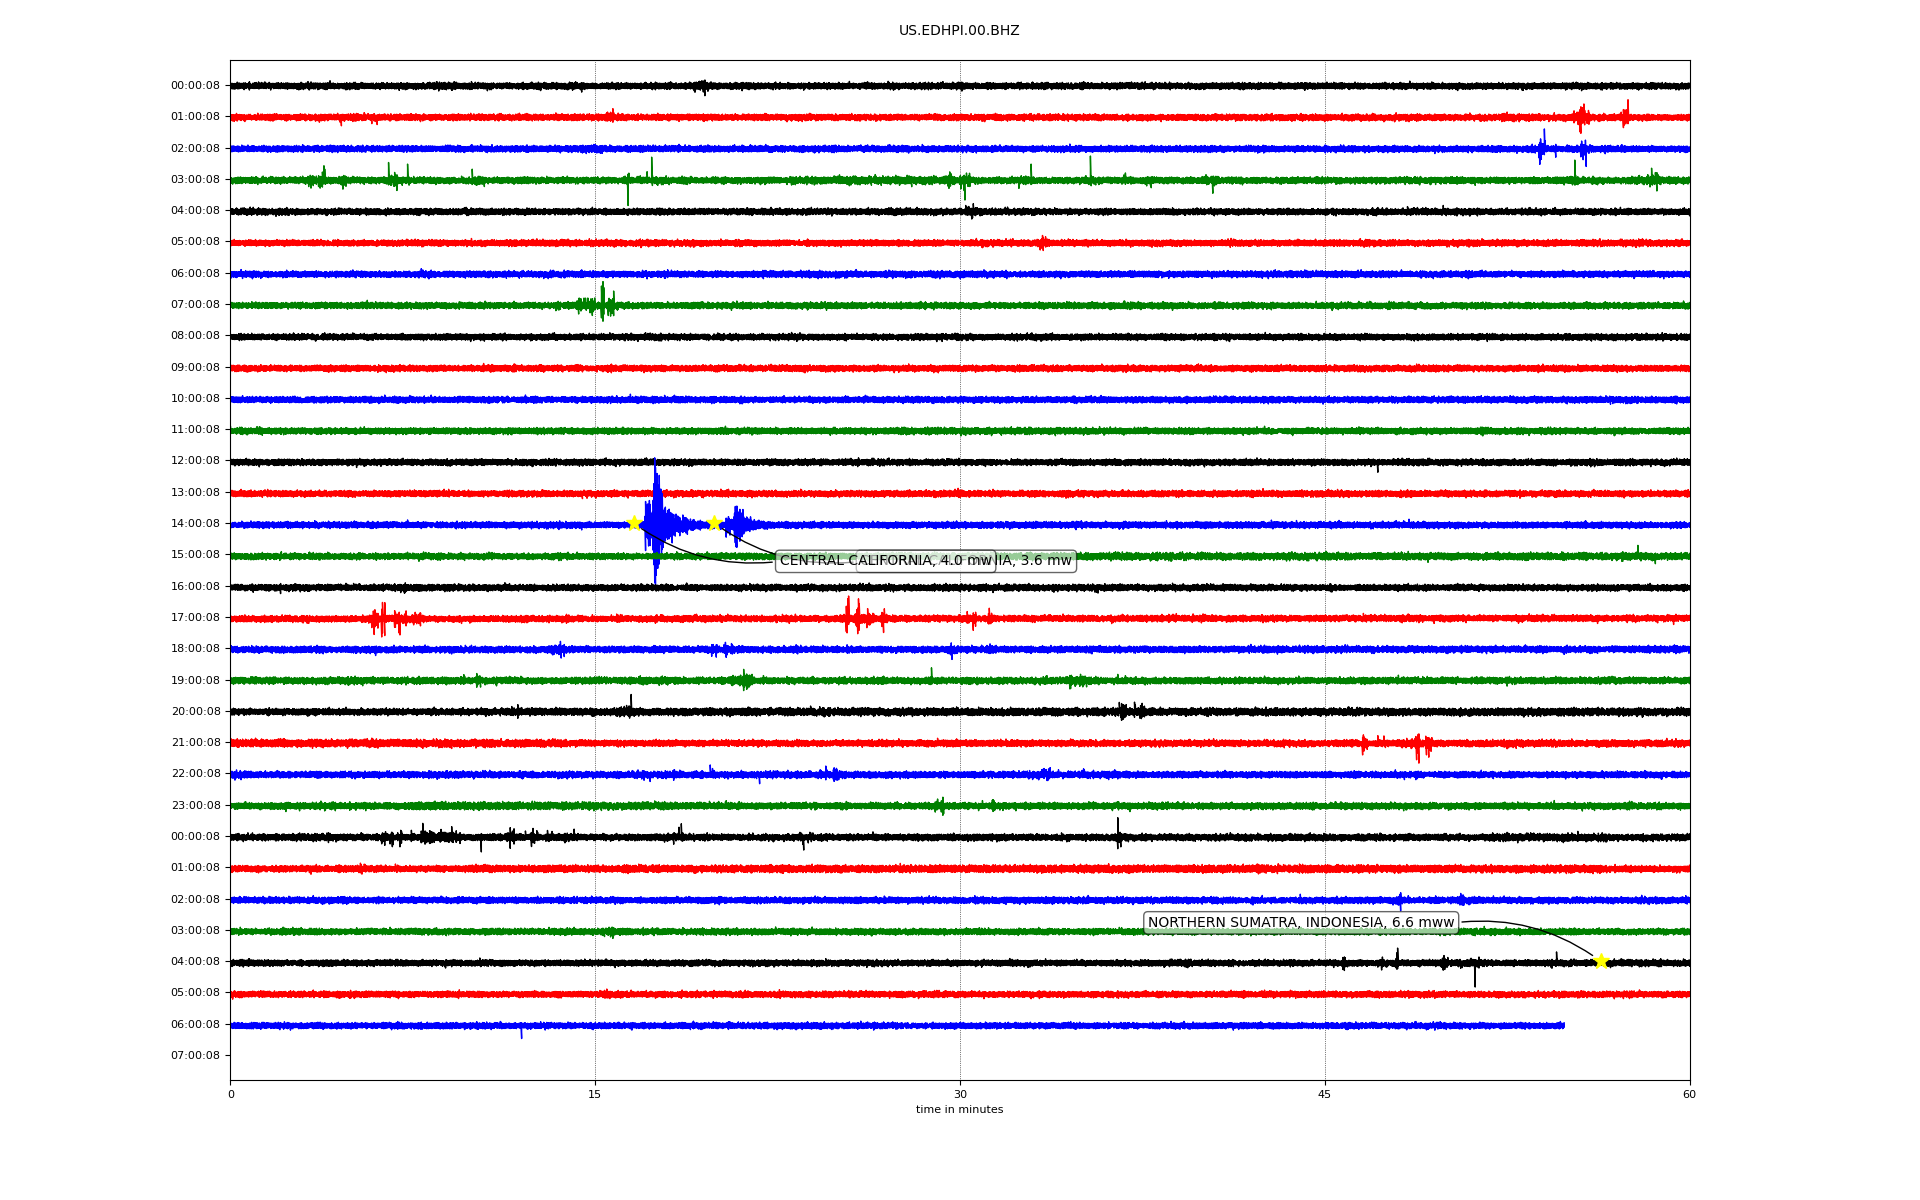Screen dimensions: 1920x1200
Task: Click the first 00:00:08 label at top
Action: [x=195, y=86]
